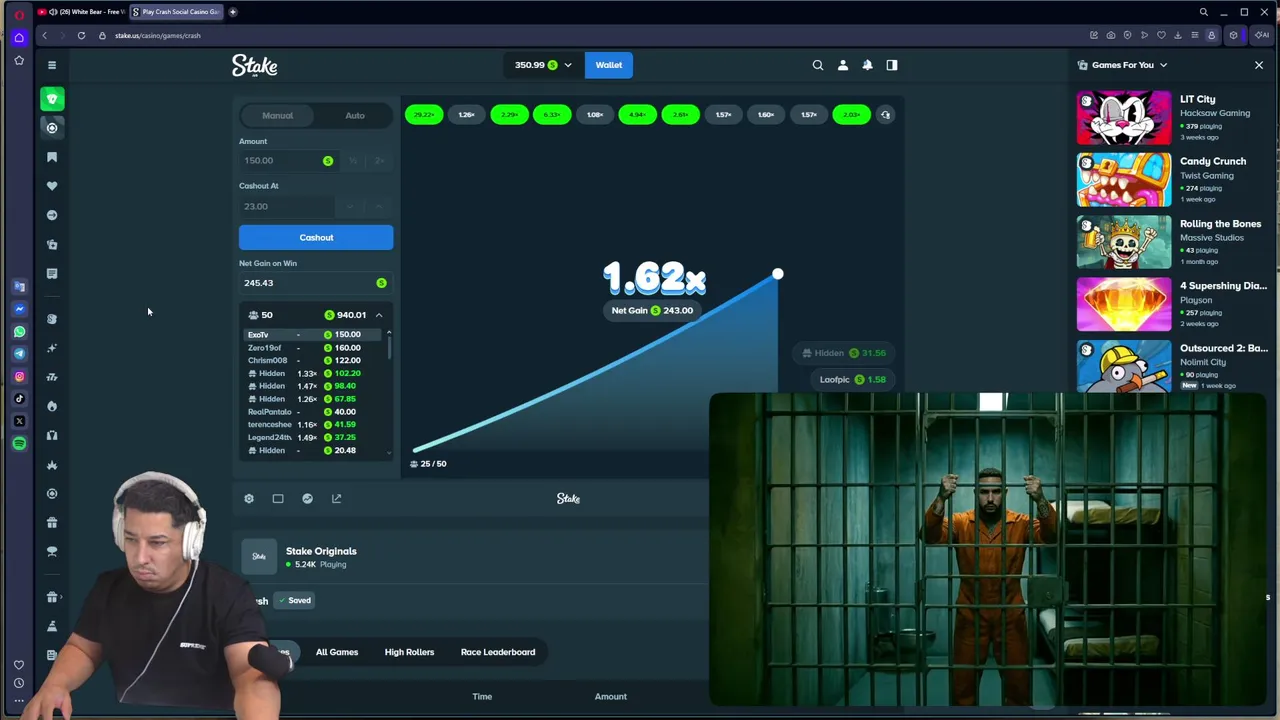This screenshot has height=720, width=1280.
Task: Click the pop-out trend arrow icon
Action: click(336, 498)
